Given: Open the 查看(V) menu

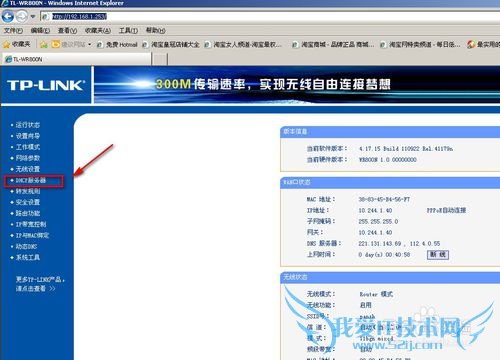Looking at the screenshot, I should [x=67, y=31].
